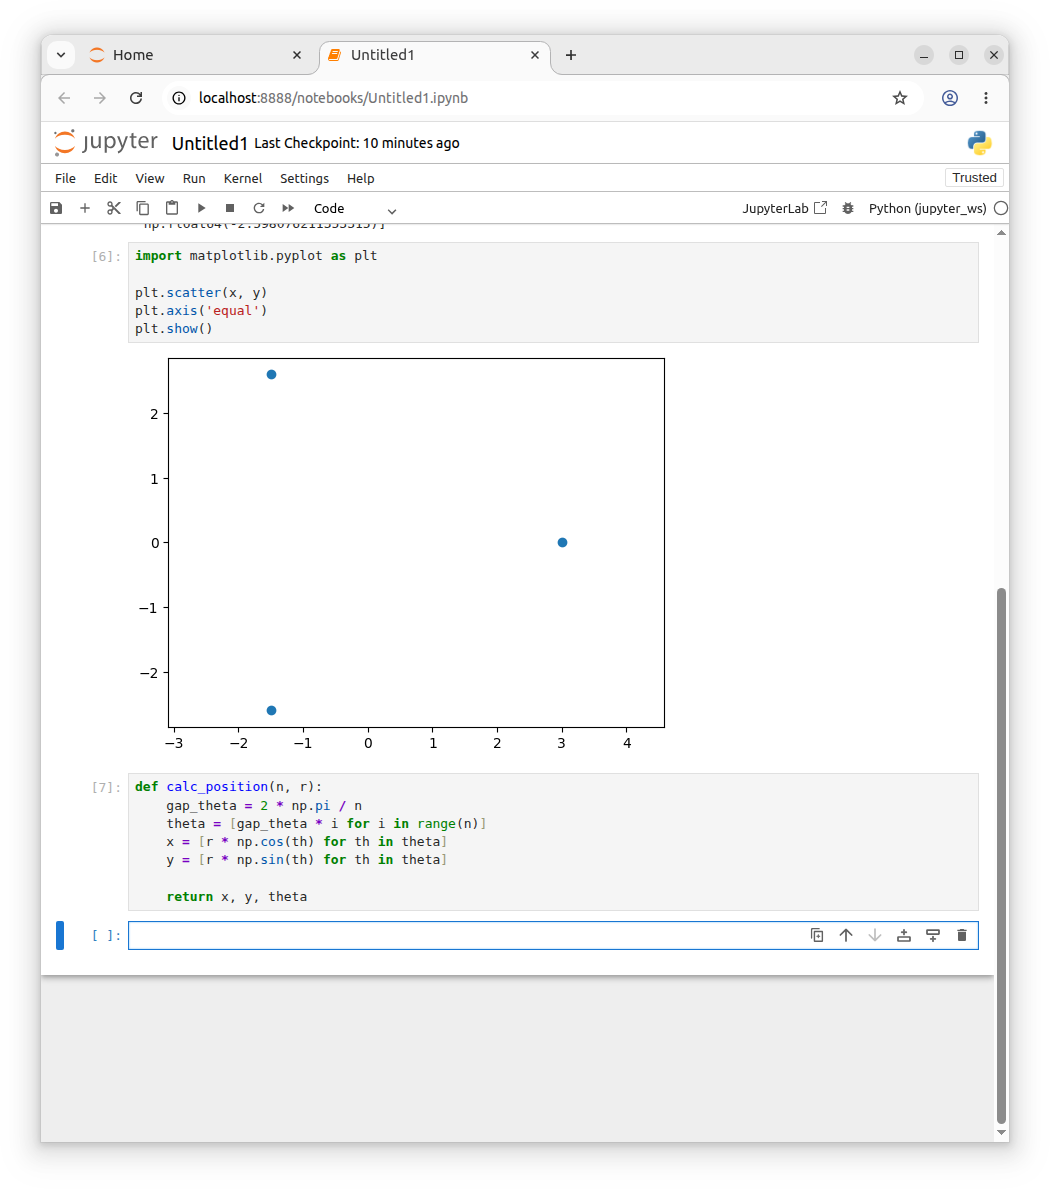Viewport: 1050px width, 1189px height.
Task: Close the Home browser tab
Action: point(296,55)
